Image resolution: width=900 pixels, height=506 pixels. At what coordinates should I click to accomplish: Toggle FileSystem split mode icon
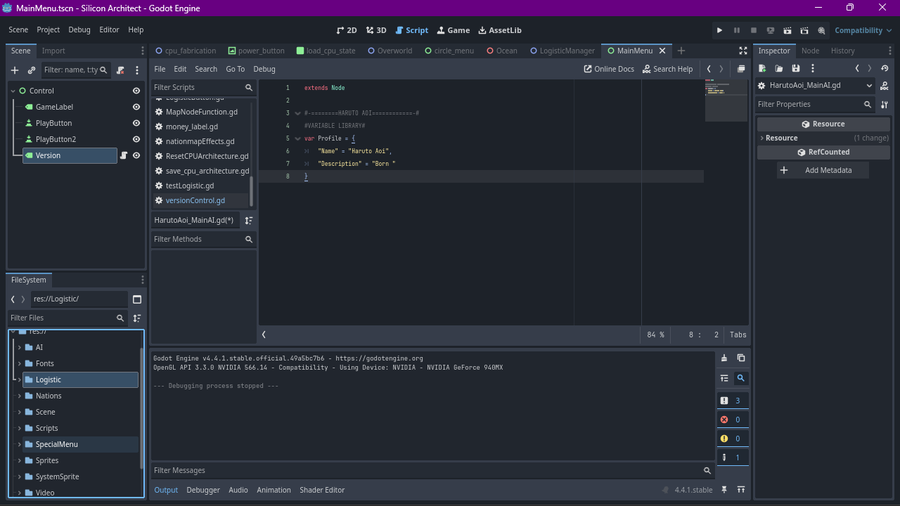(137, 299)
